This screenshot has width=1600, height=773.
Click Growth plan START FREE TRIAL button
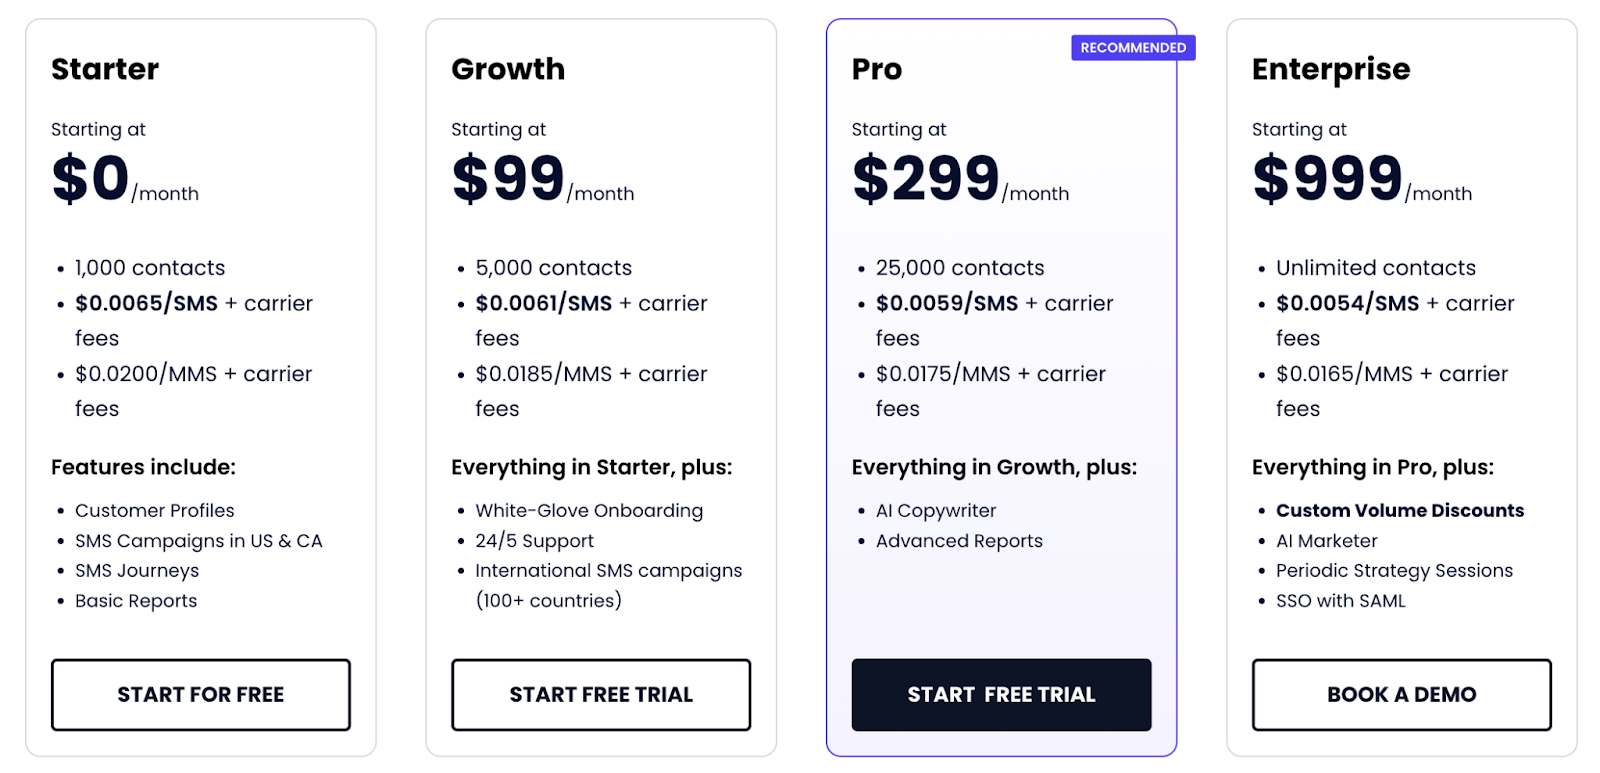pyautogui.click(x=600, y=694)
